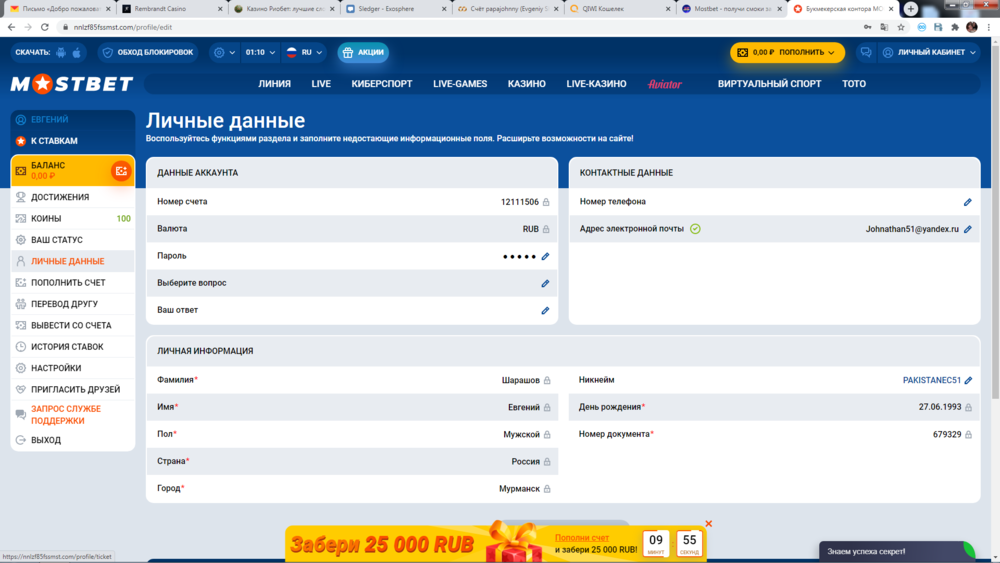Open a new browser tab
This screenshot has width=1000, height=563.
[911, 9]
